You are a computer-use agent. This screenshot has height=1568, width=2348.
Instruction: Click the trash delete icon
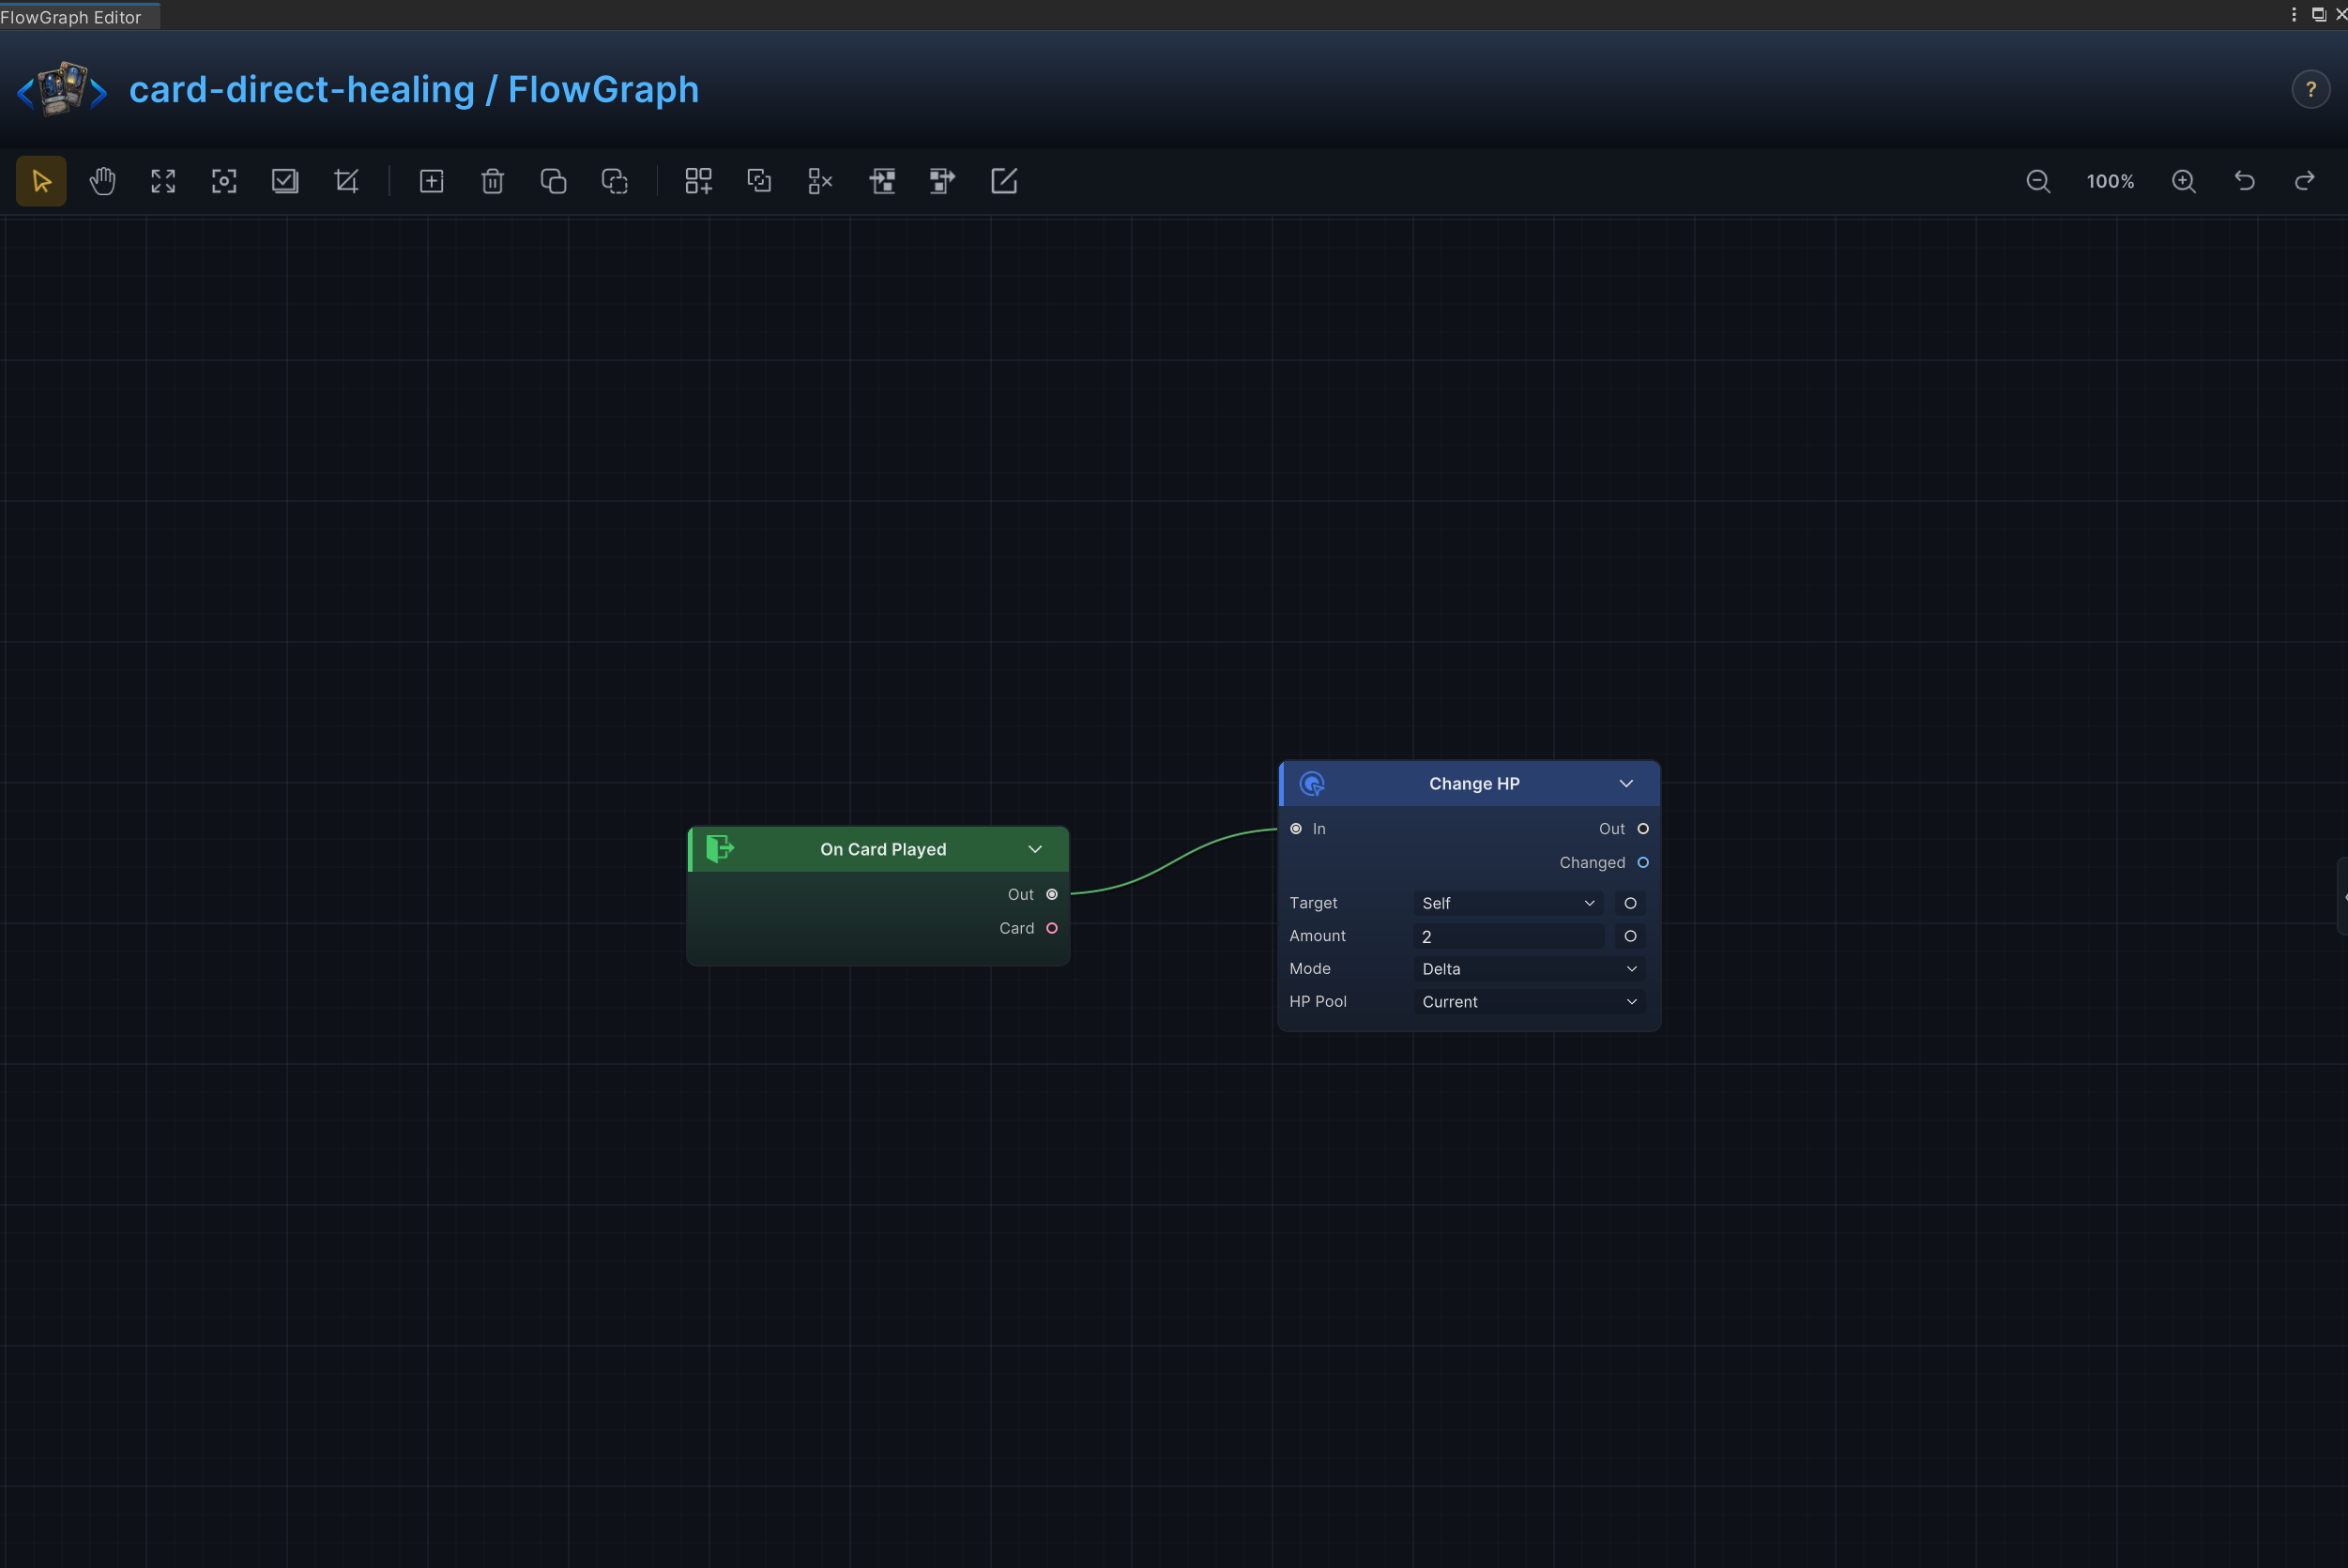pyautogui.click(x=492, y=181)
